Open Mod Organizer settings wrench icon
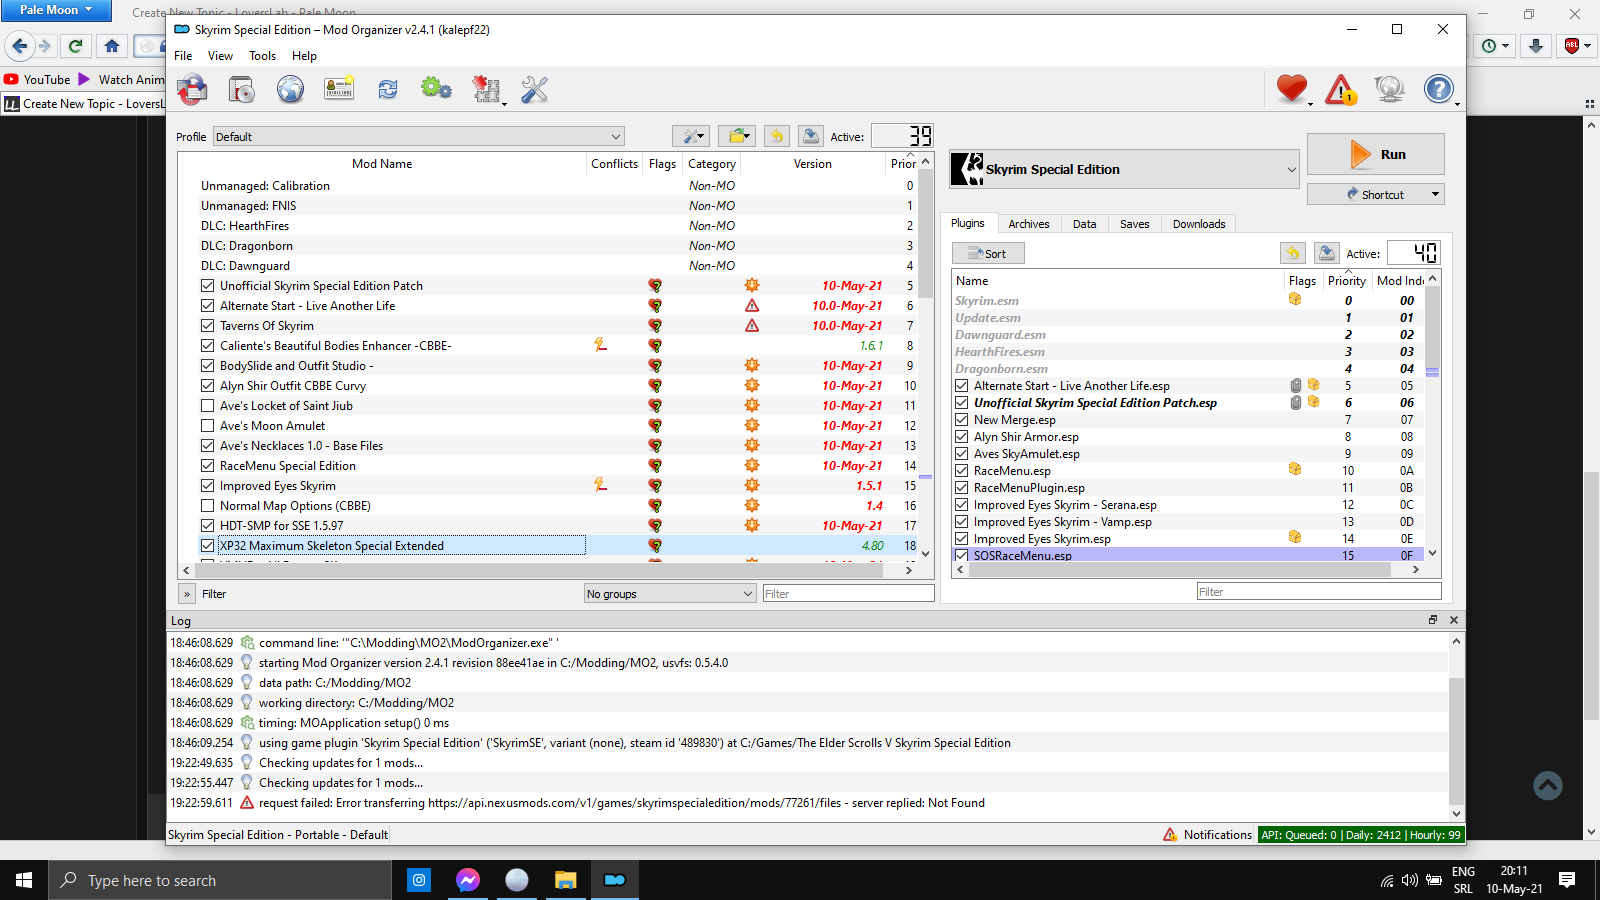Viewport: 1600px width, 900px height. pos(535,89)
